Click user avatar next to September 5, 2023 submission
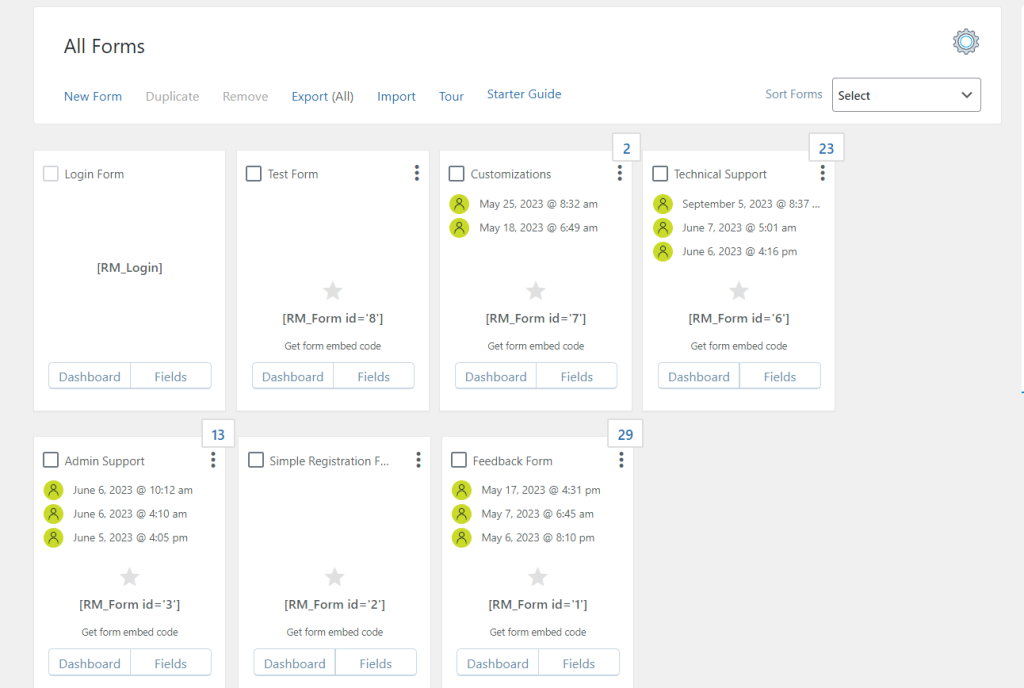 (663, 204)
